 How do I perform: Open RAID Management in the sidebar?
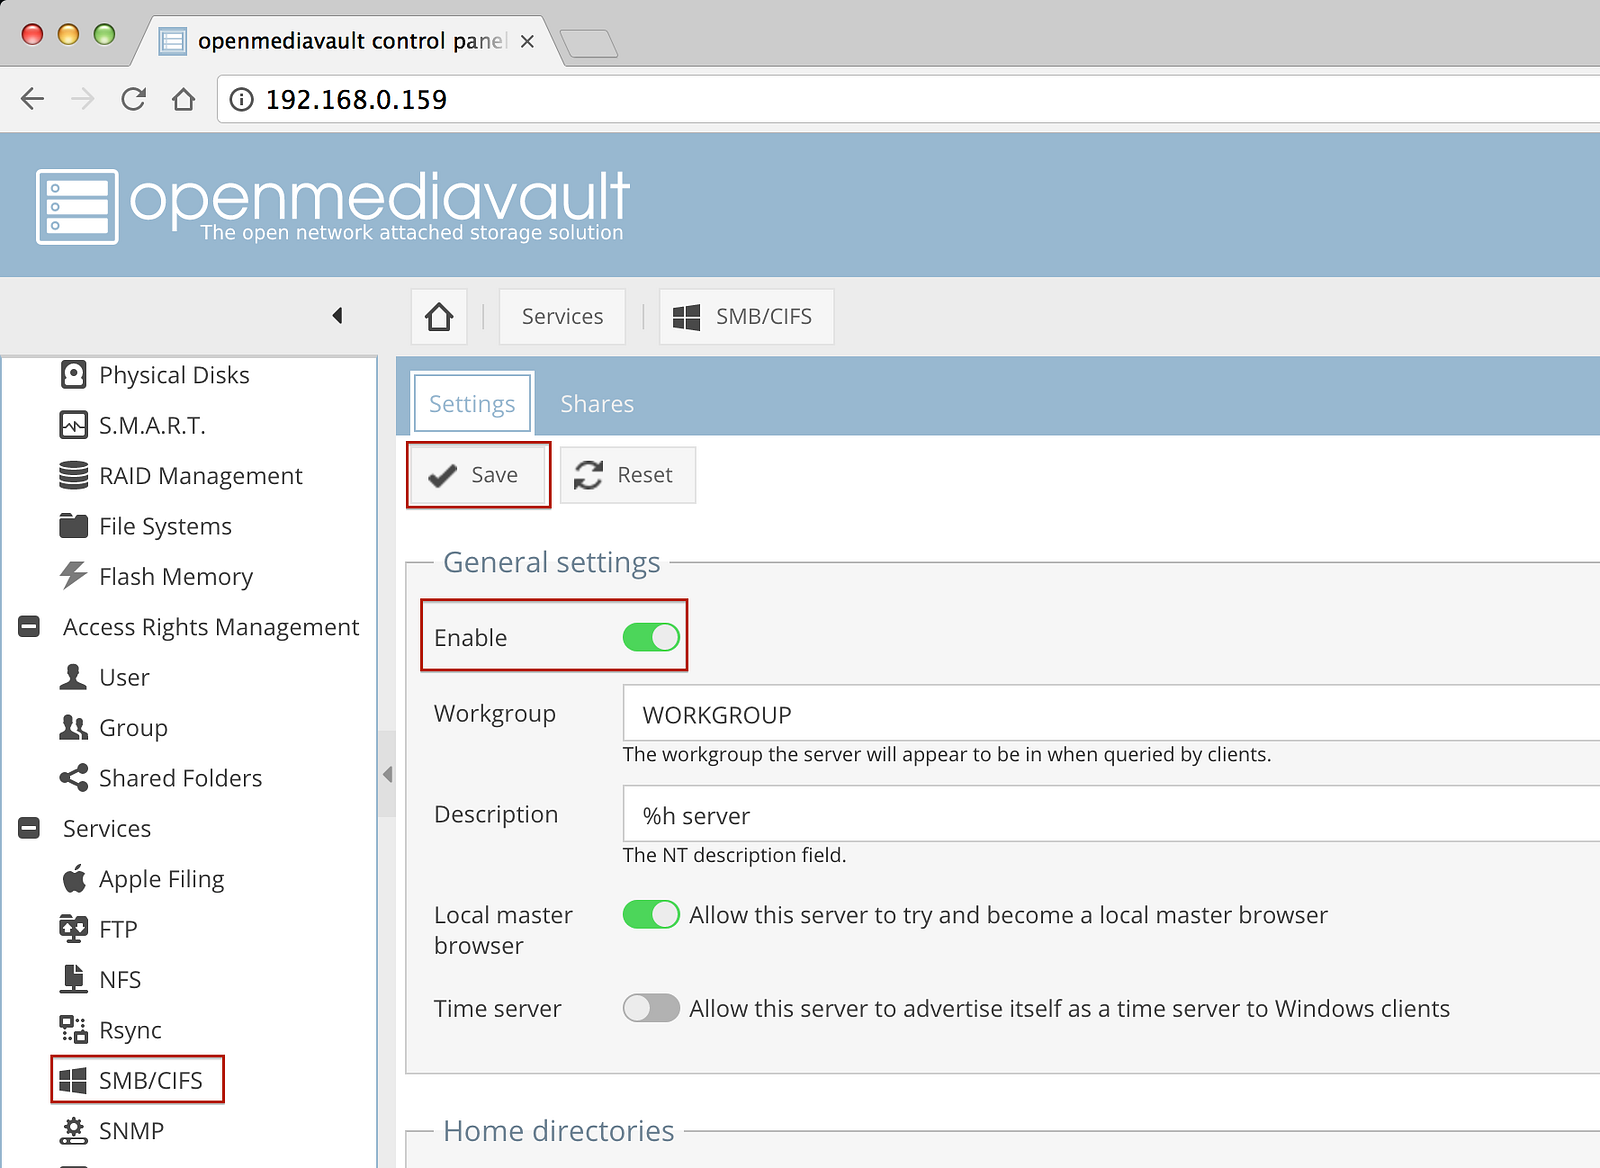(200, 475)
